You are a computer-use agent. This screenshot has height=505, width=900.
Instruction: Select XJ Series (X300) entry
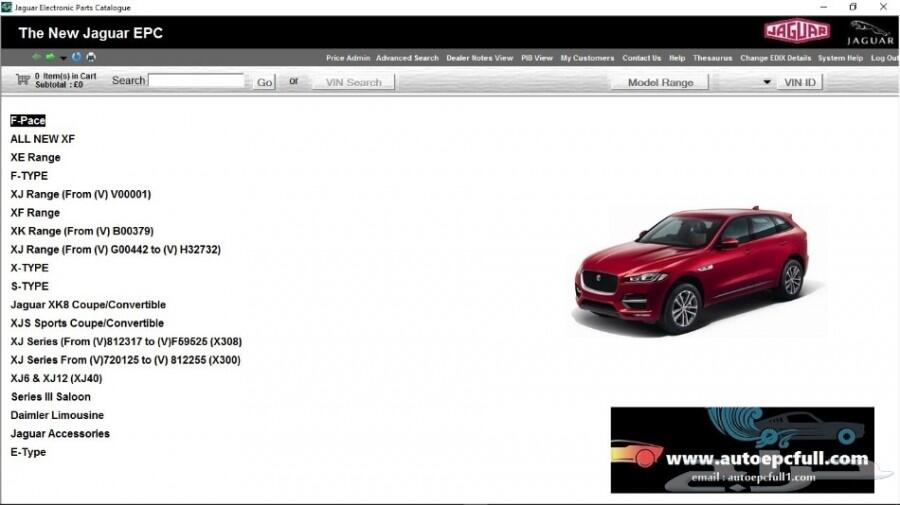pos(125,360)
